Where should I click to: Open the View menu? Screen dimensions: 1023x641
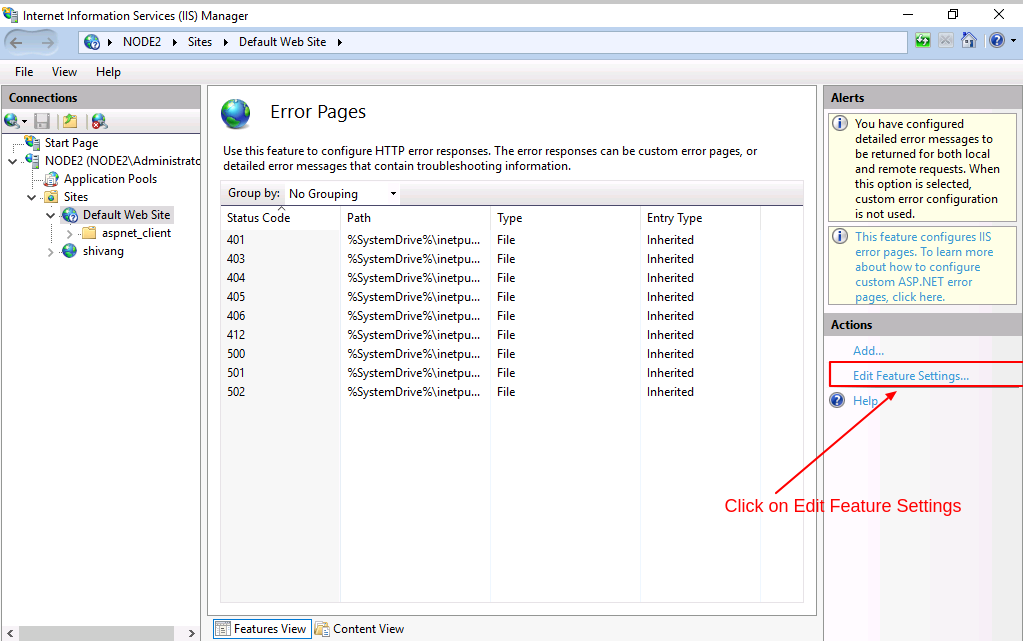pyautogui.click(x=64, y=72)
